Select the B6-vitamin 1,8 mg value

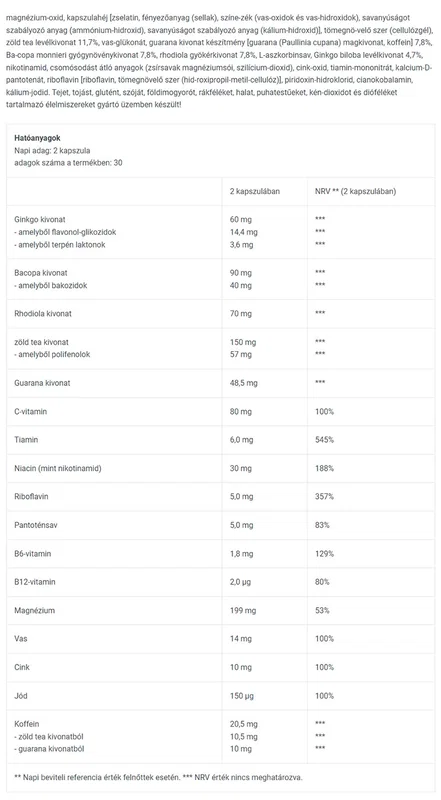(241, 554)
